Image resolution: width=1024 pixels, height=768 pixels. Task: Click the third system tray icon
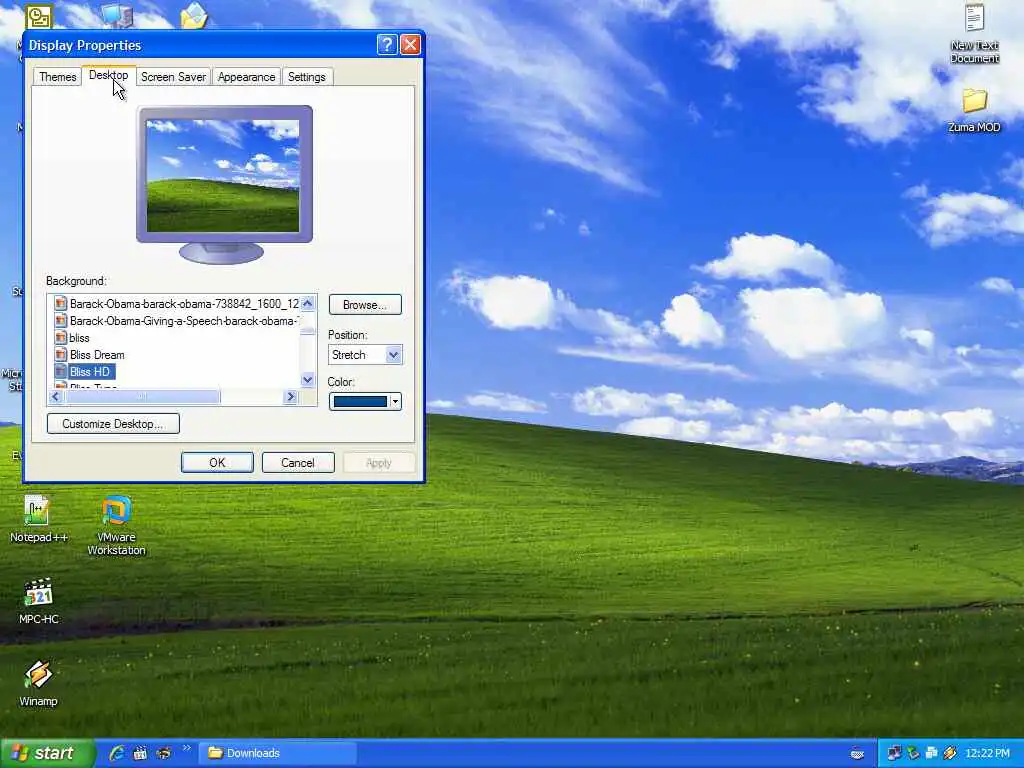[x=931, y=753]
